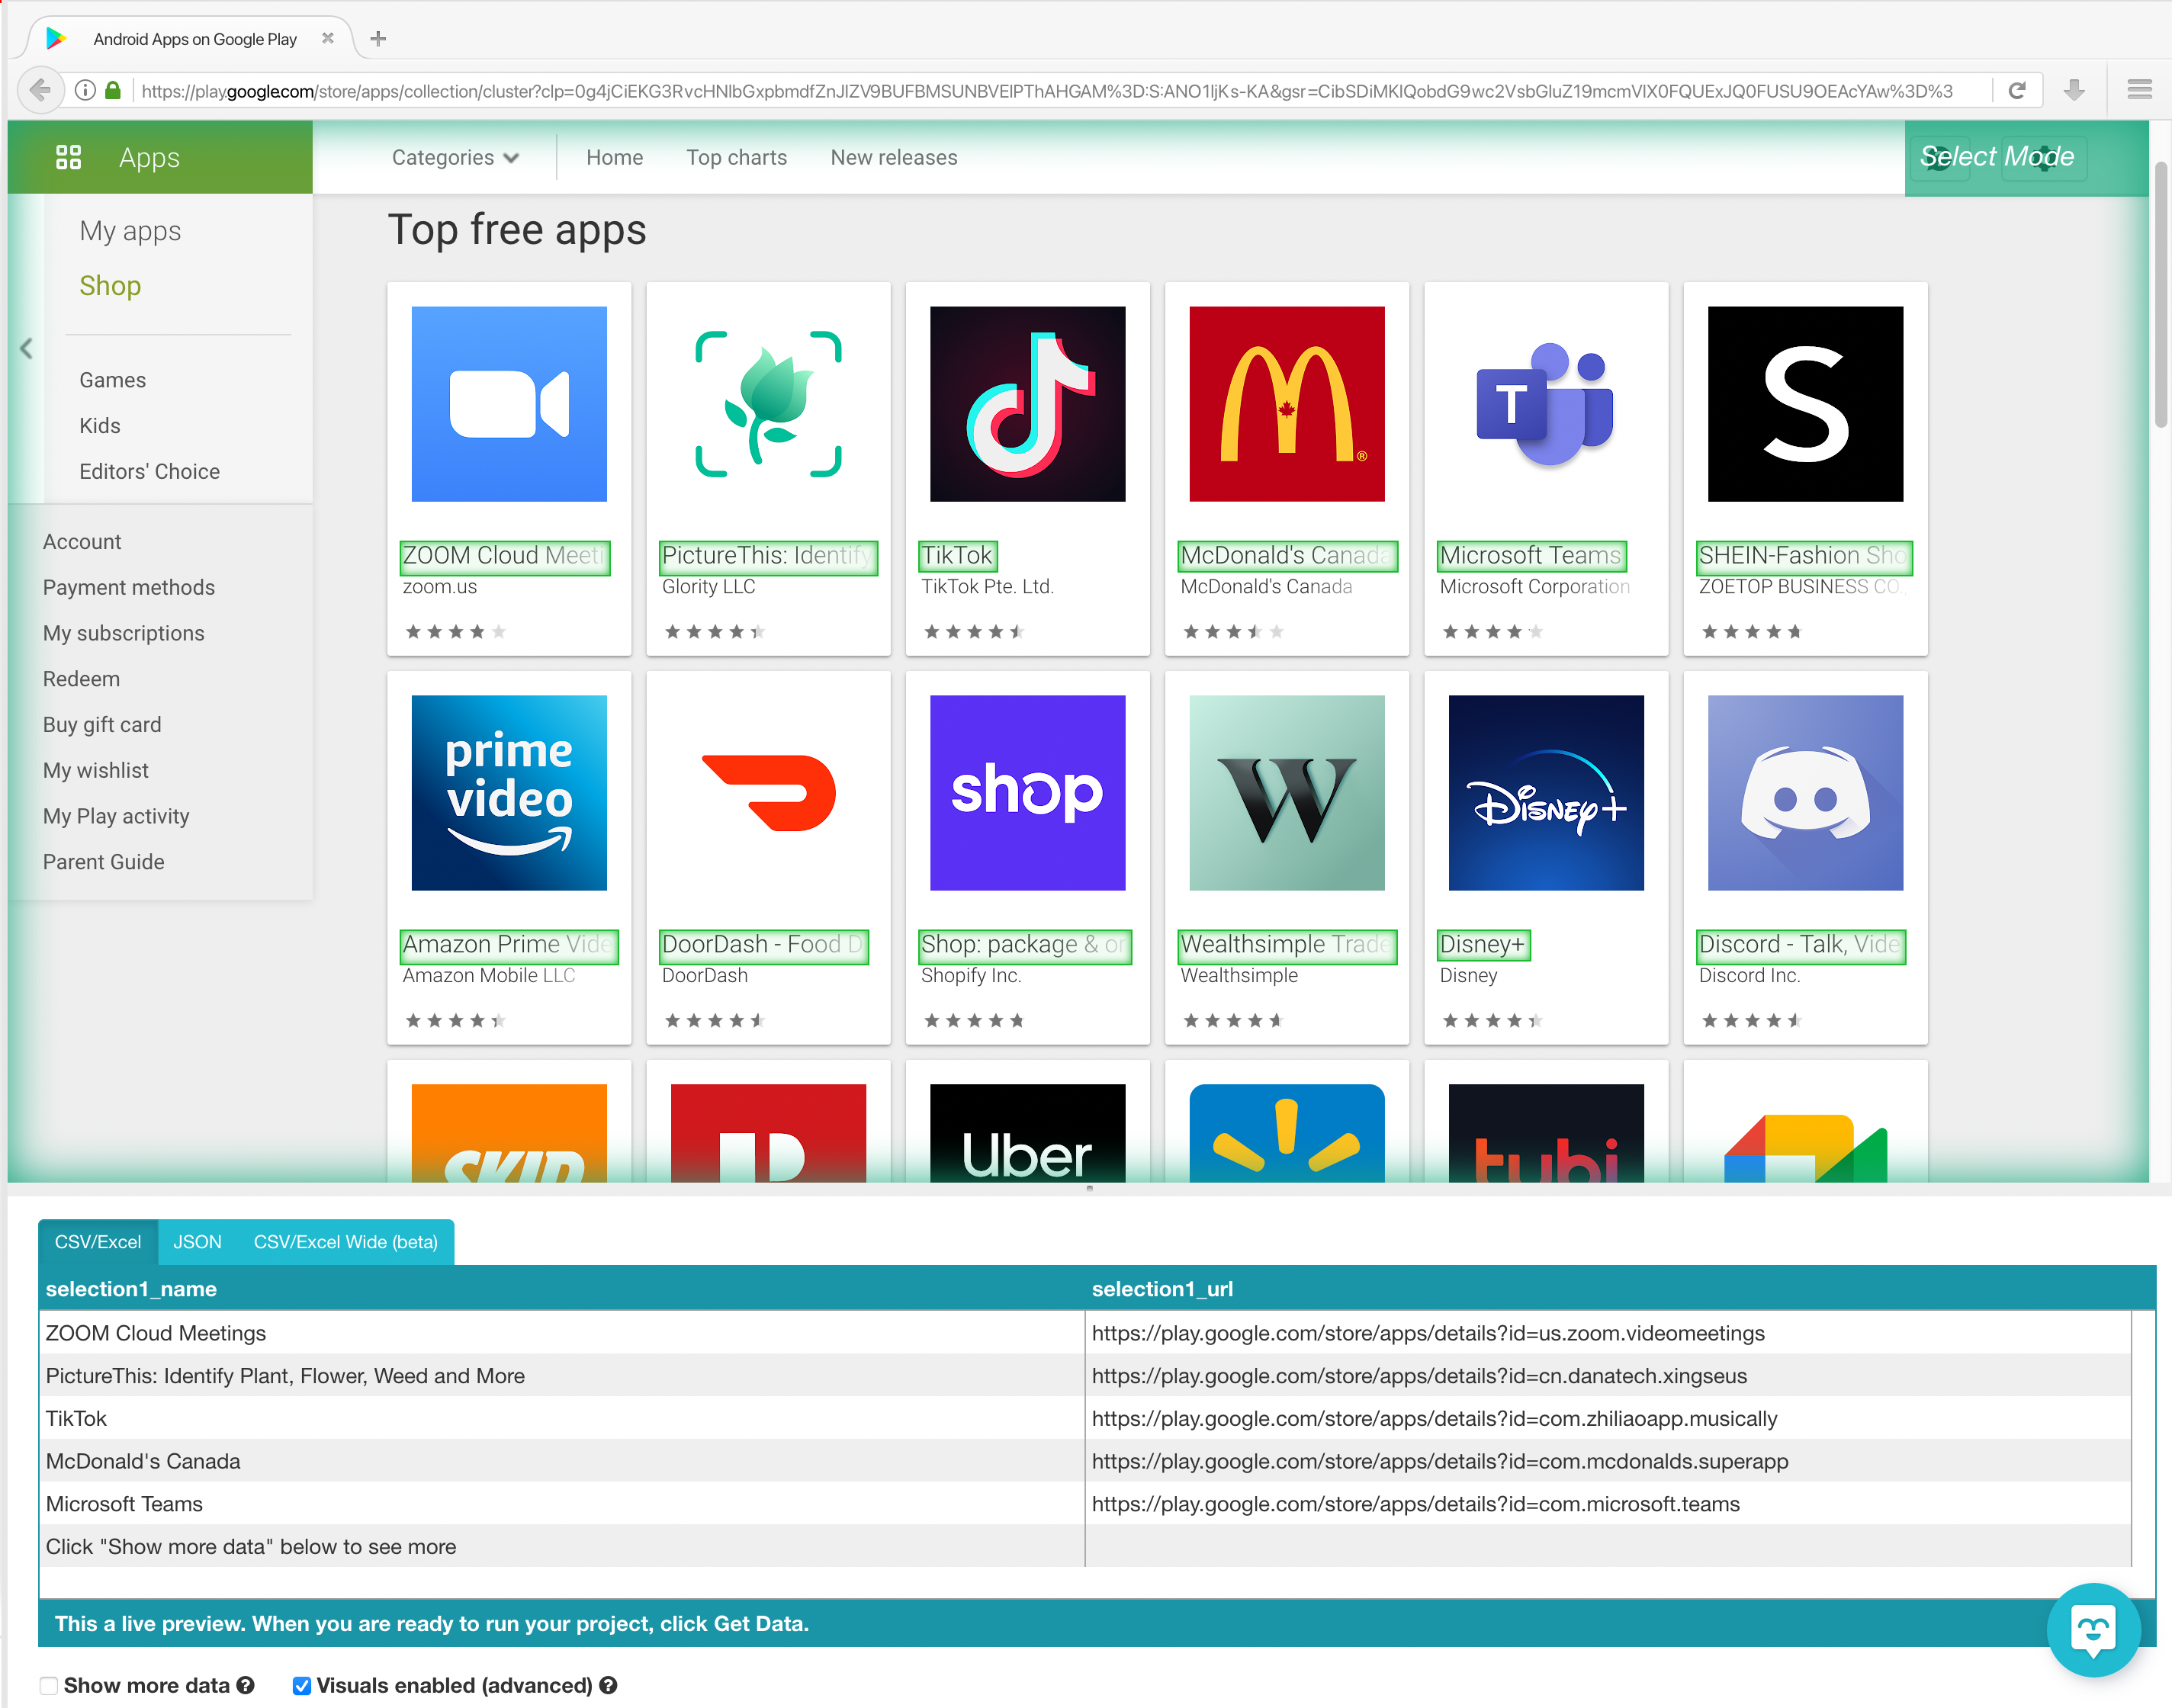Image resolution: width=2172 pixels, height=1708 pixels.
Task: Open the browser hamburger menu
Action: (2139, 90)
